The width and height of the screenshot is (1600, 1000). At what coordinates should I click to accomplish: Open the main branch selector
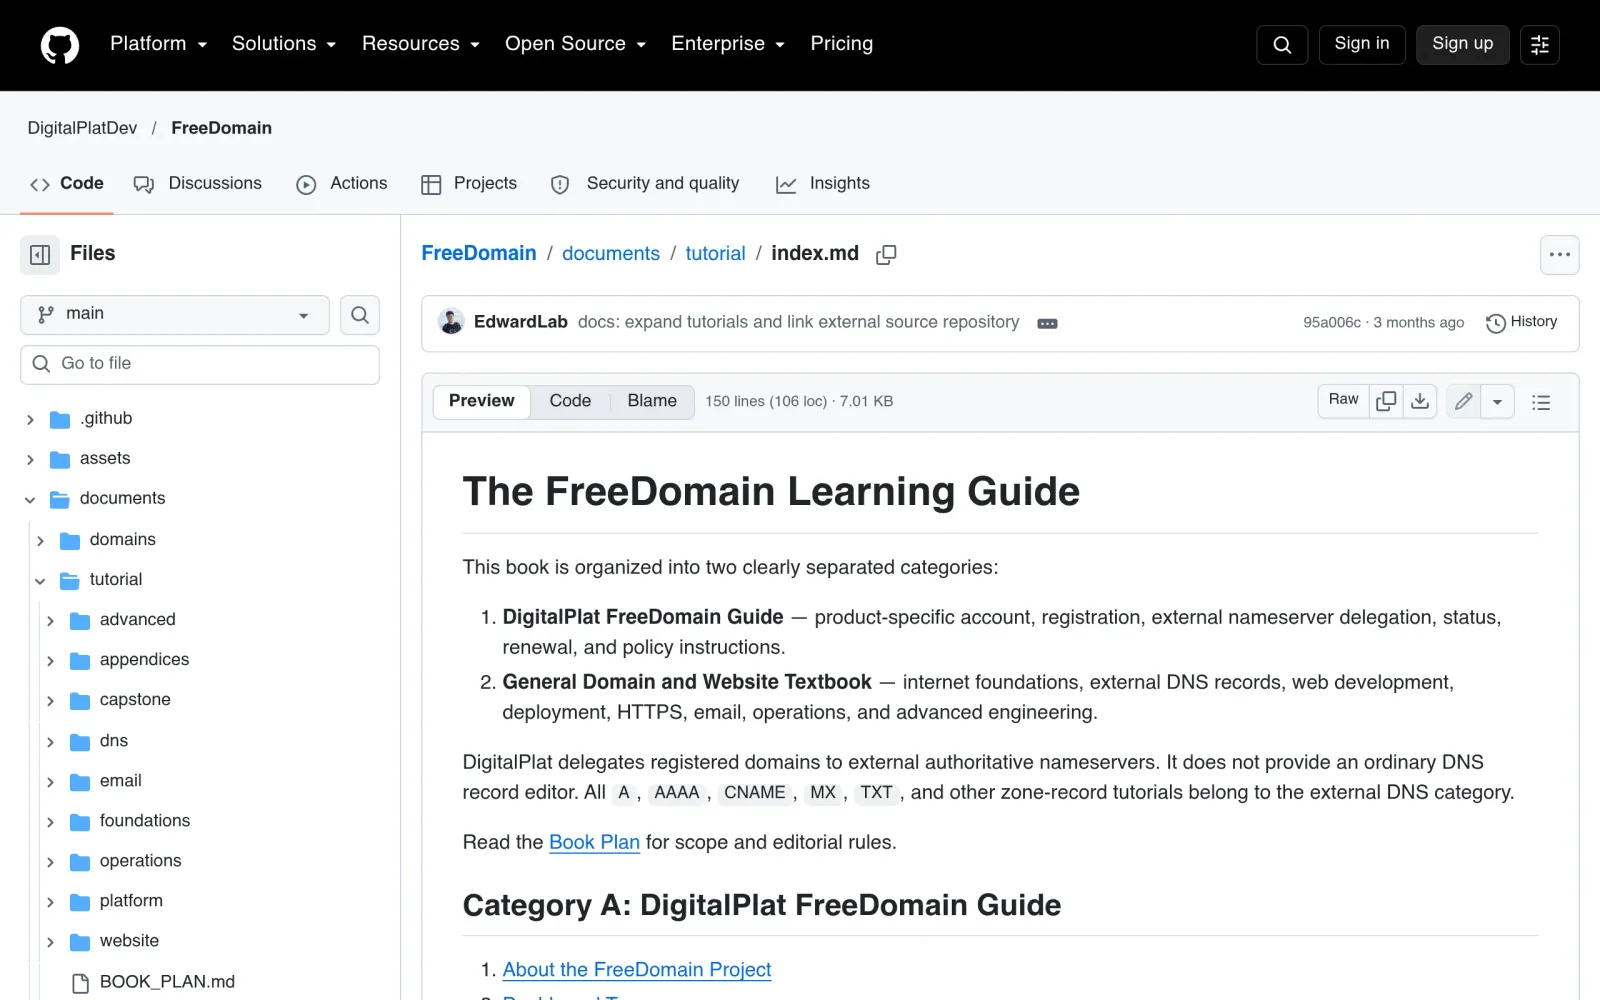pyautogui.click(x=175, y=315)
